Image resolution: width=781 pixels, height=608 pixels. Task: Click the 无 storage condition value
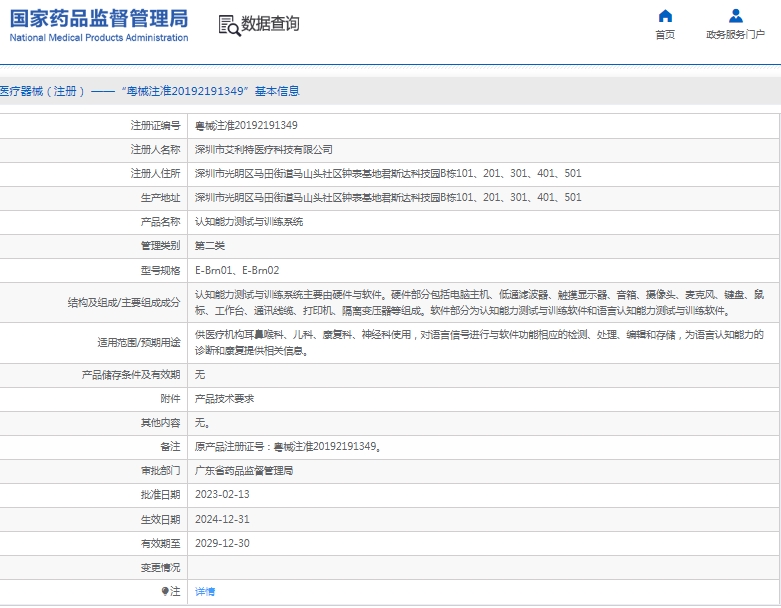coord(200,374)
